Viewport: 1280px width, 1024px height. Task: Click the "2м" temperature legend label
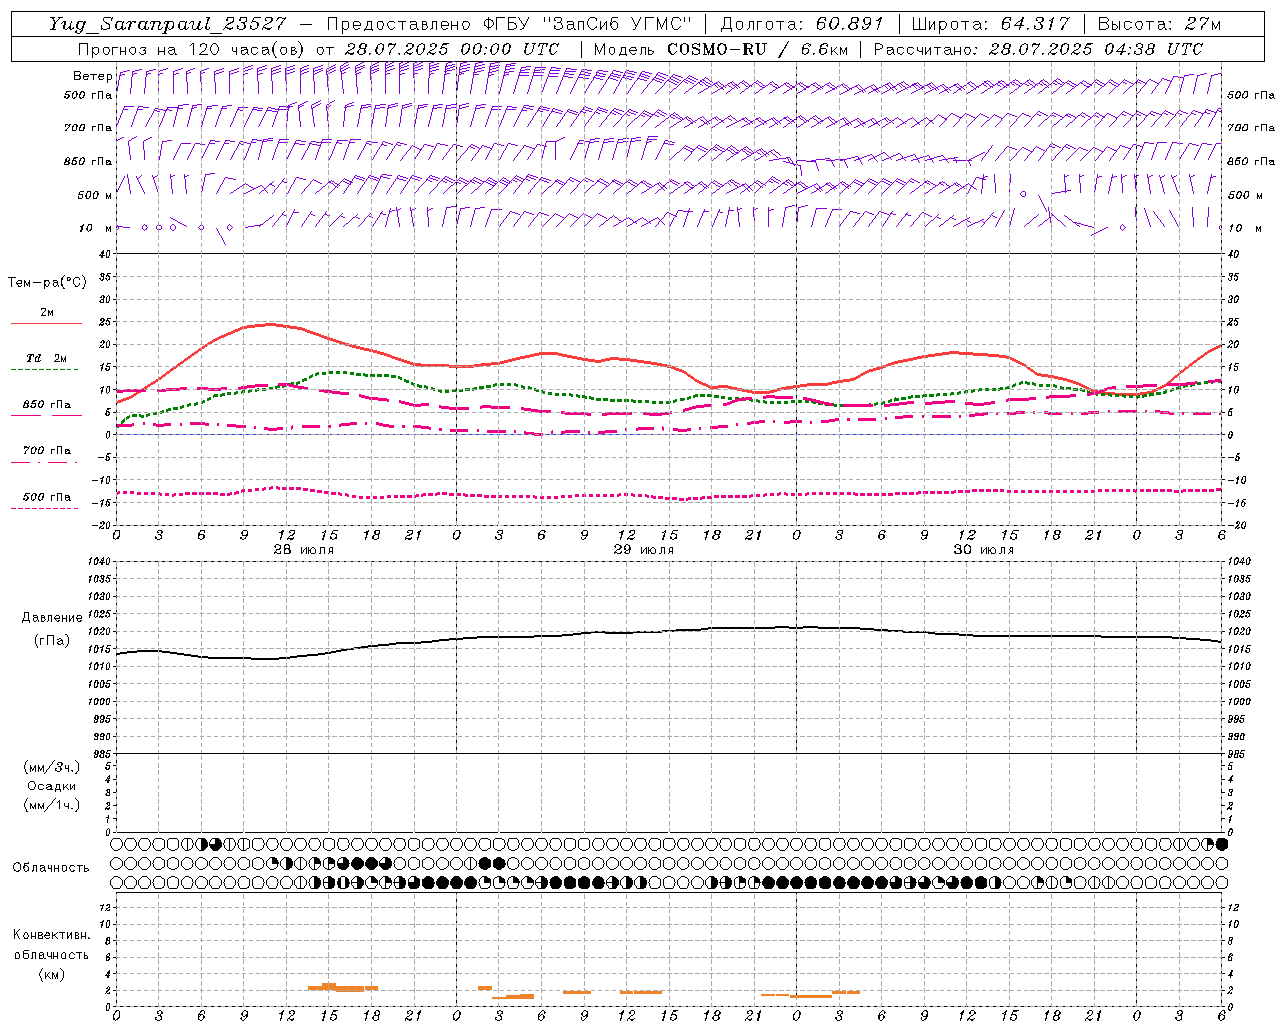(47, 313)
